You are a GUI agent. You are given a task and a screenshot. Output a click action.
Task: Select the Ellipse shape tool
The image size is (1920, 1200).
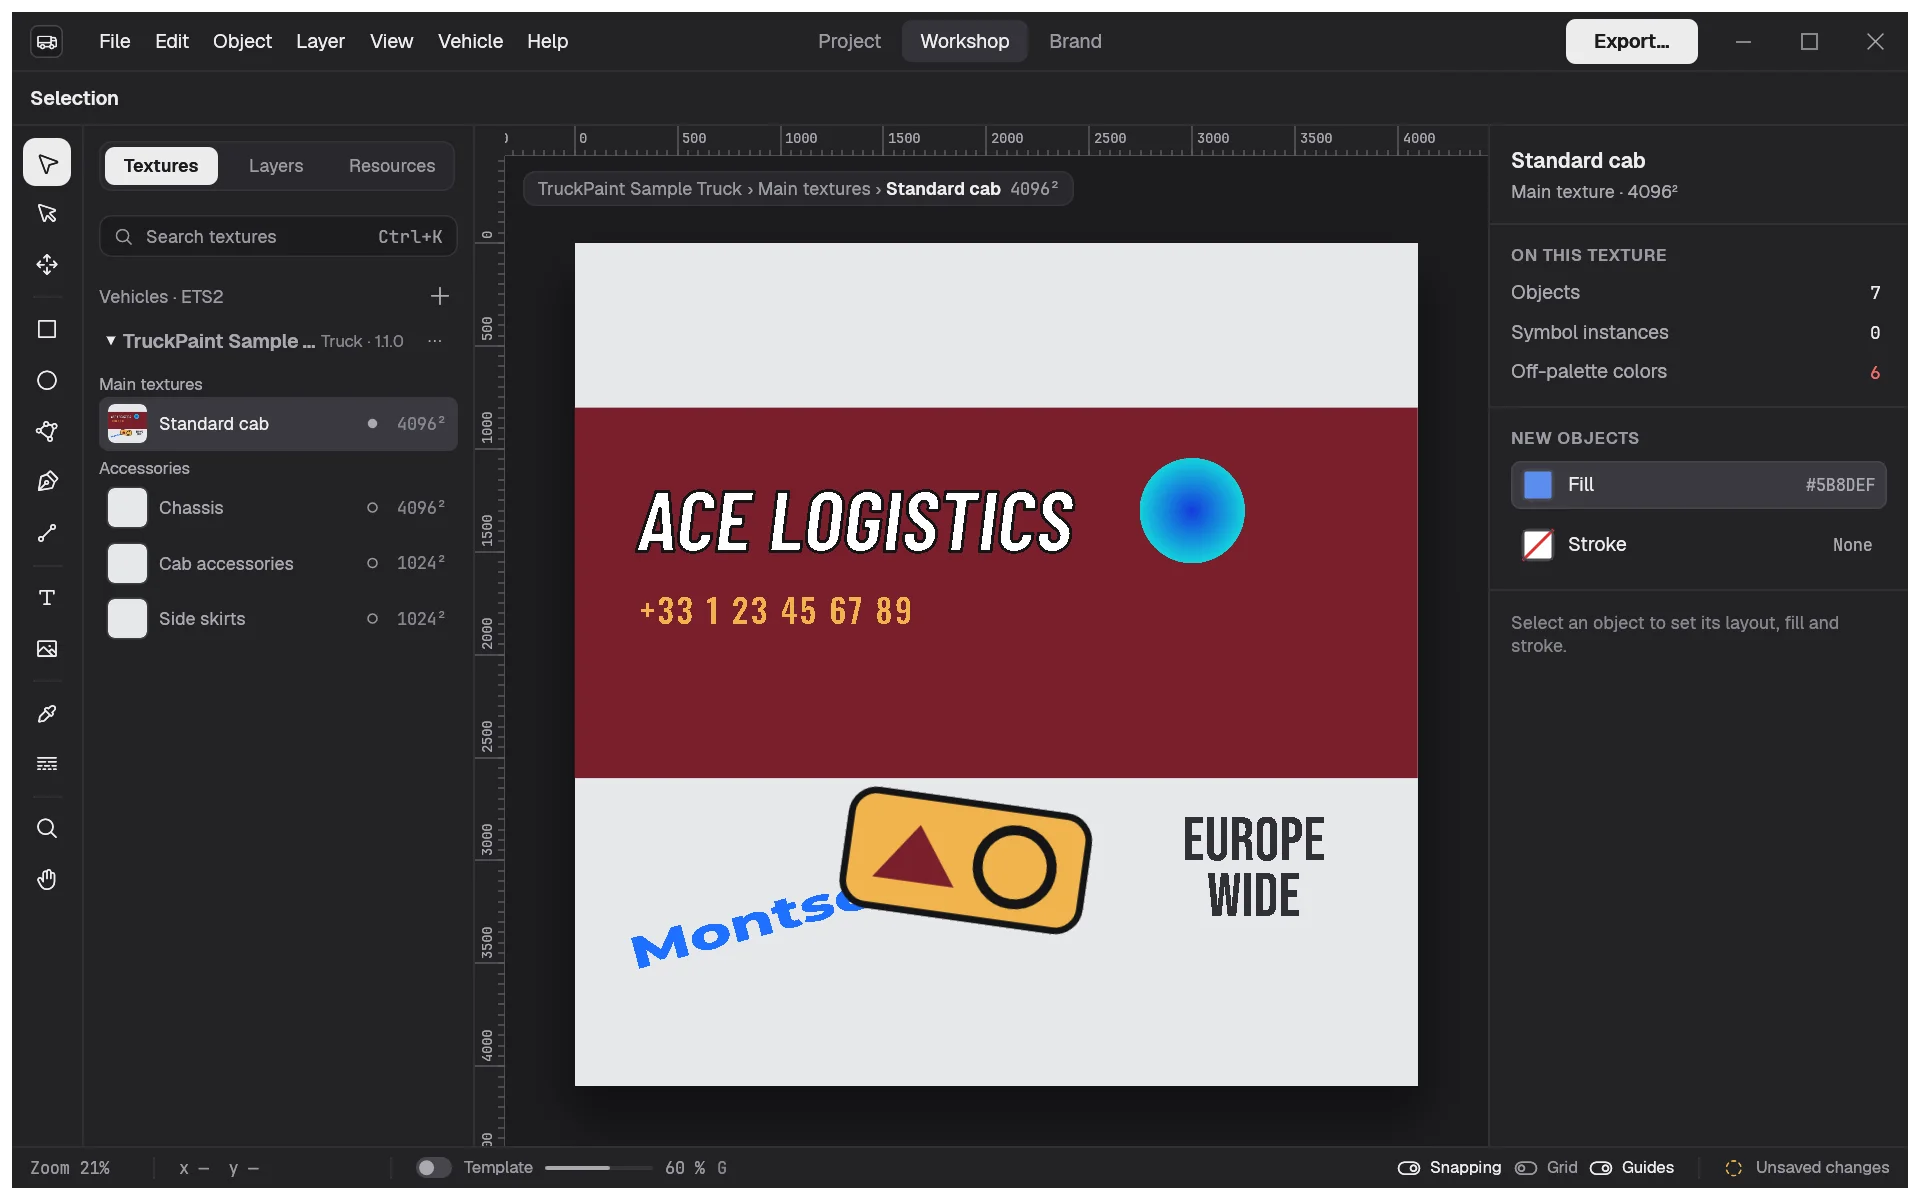[47, 380]
